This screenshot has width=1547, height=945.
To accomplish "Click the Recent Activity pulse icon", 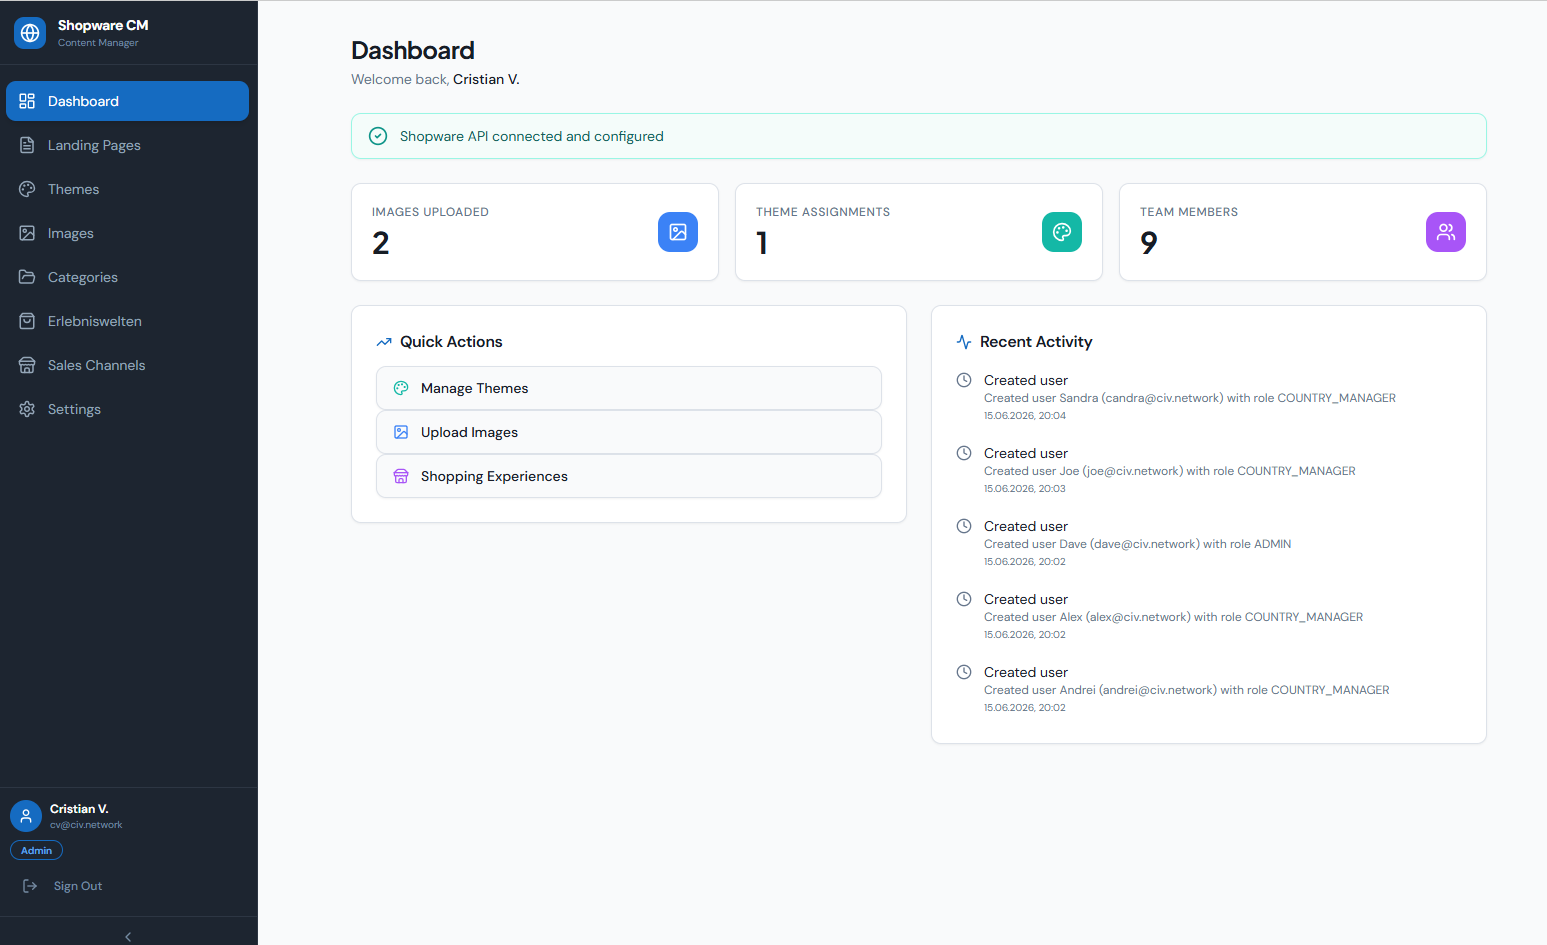I will [x=964, y=342].
